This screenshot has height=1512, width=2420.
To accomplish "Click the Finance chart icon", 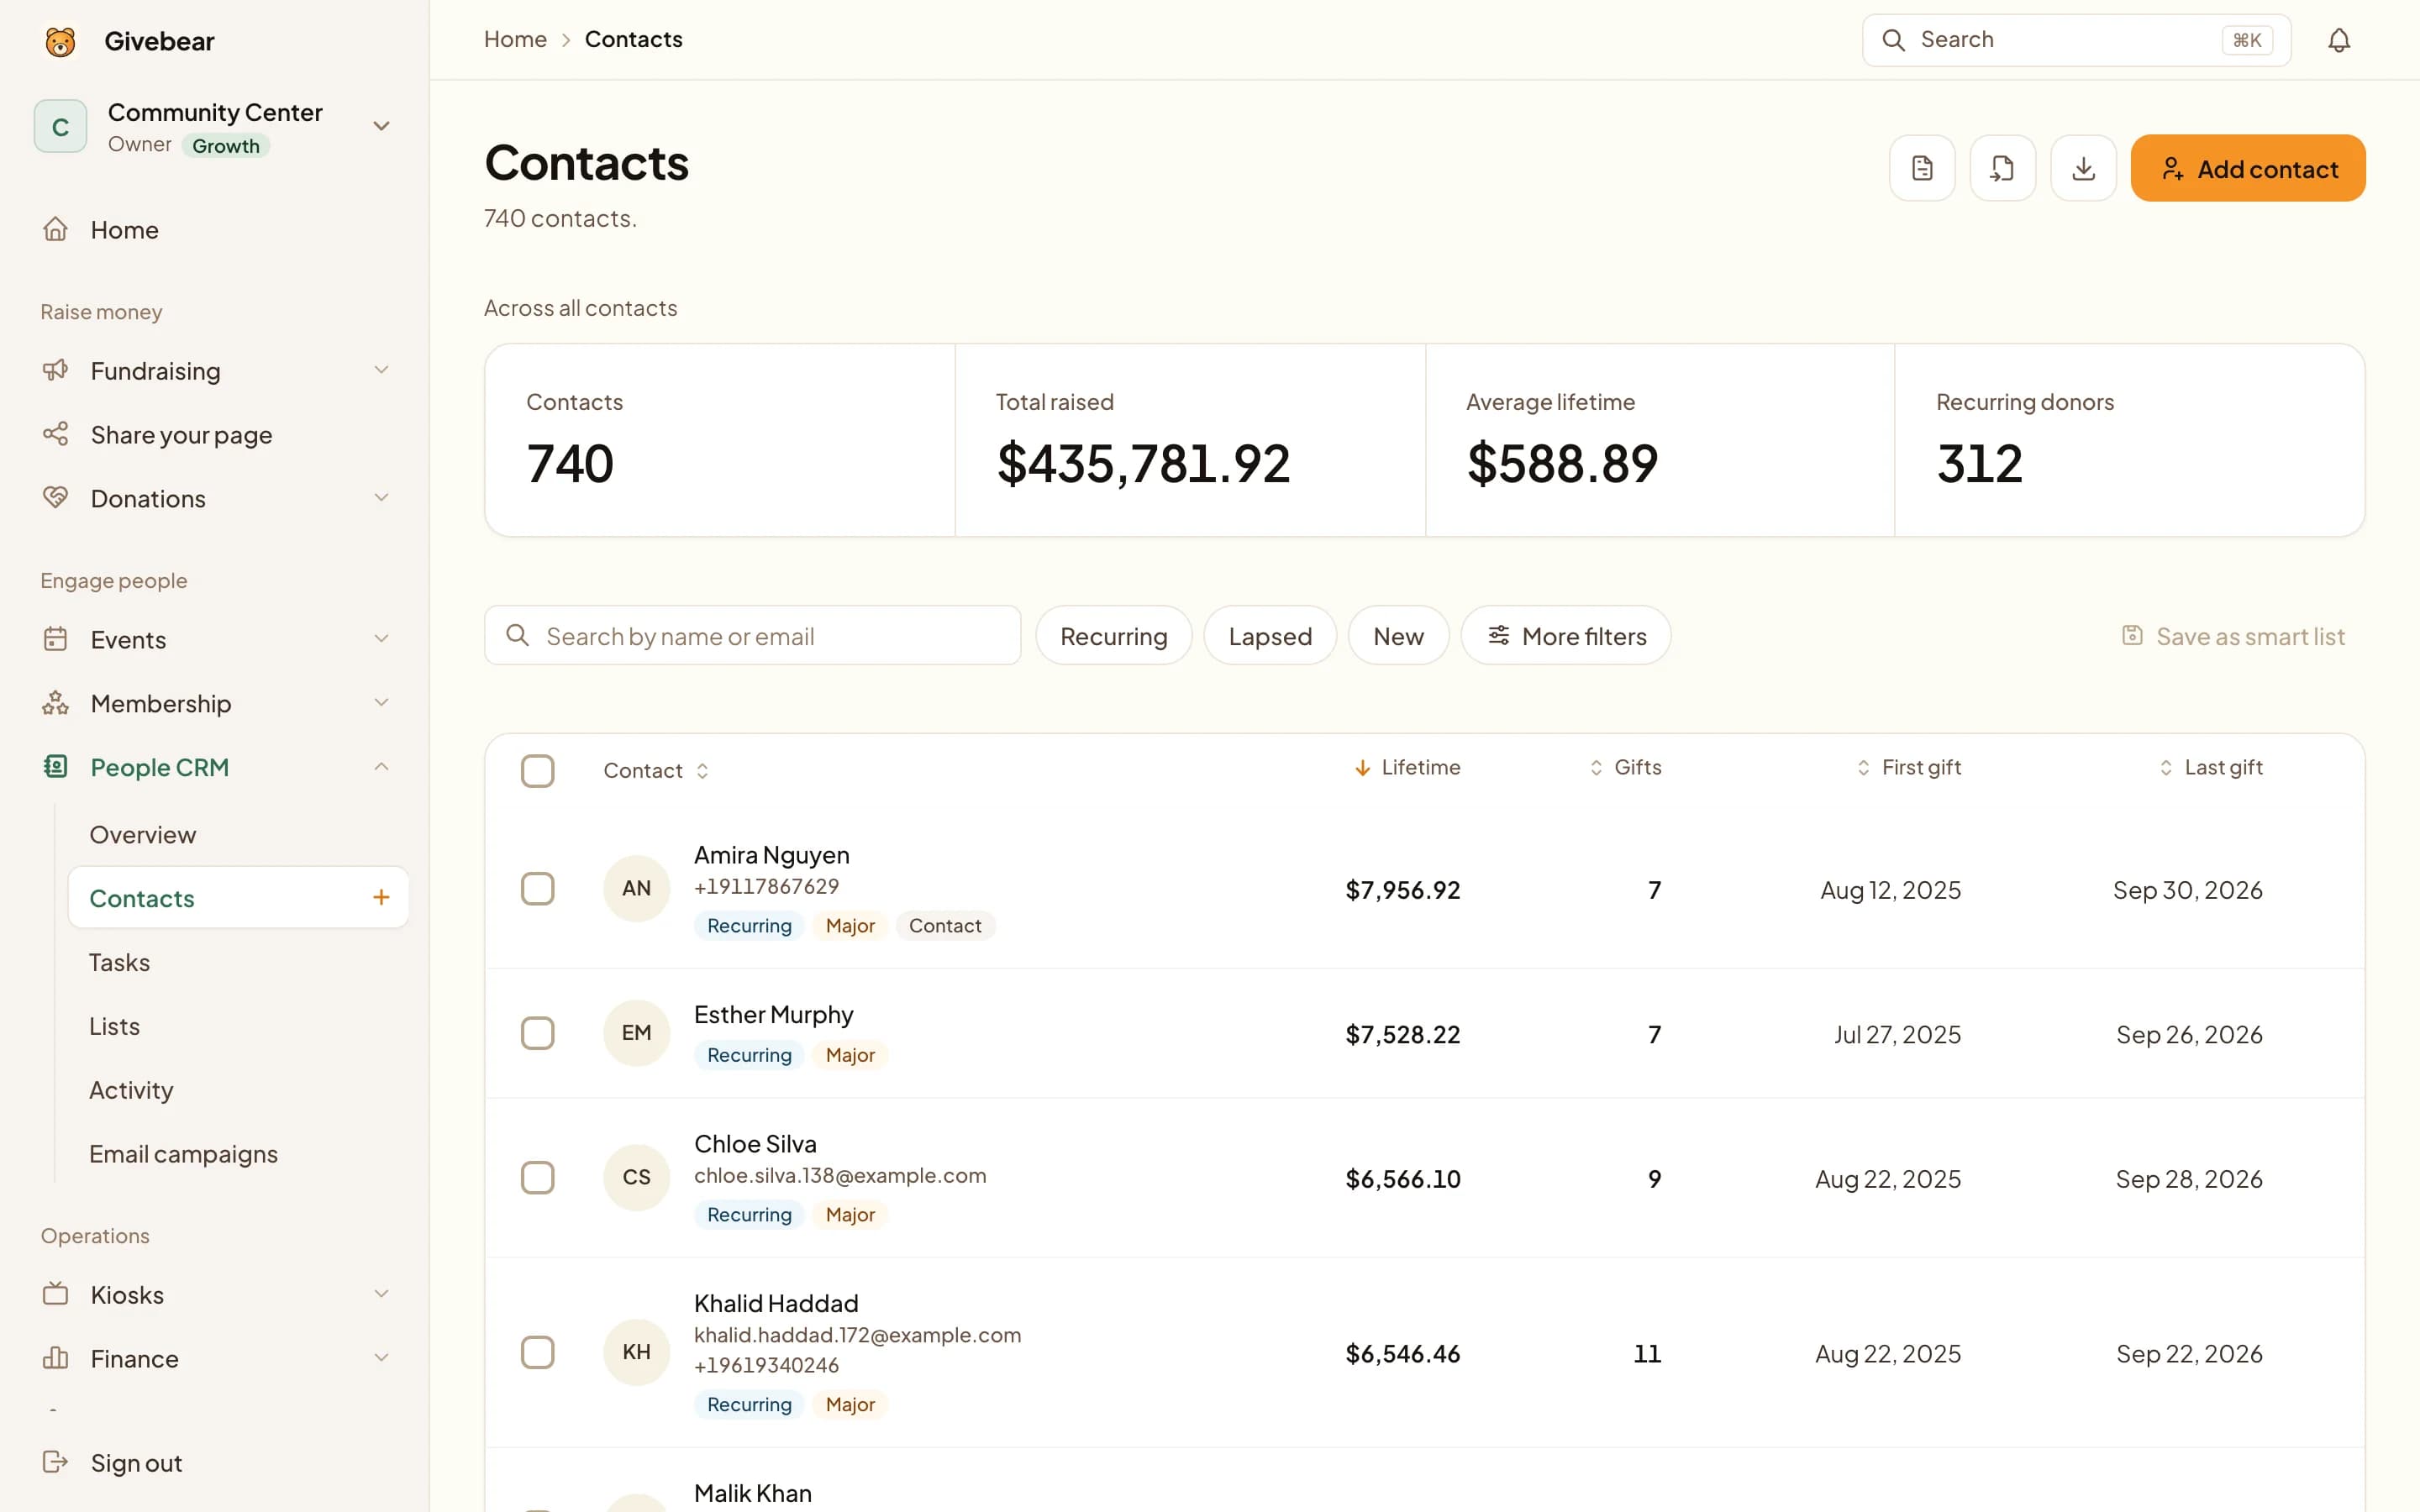I will [x=55, y=1358].
